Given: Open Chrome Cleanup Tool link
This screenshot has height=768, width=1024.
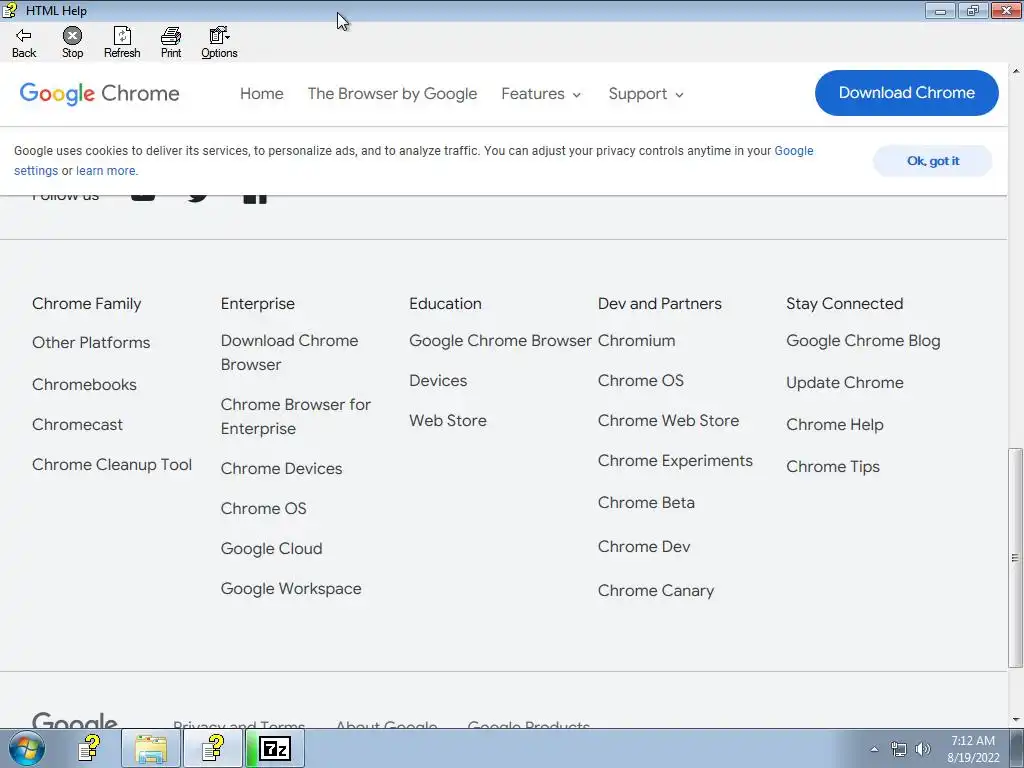Looking at the screenshot, I should click(x=112, y=464).
